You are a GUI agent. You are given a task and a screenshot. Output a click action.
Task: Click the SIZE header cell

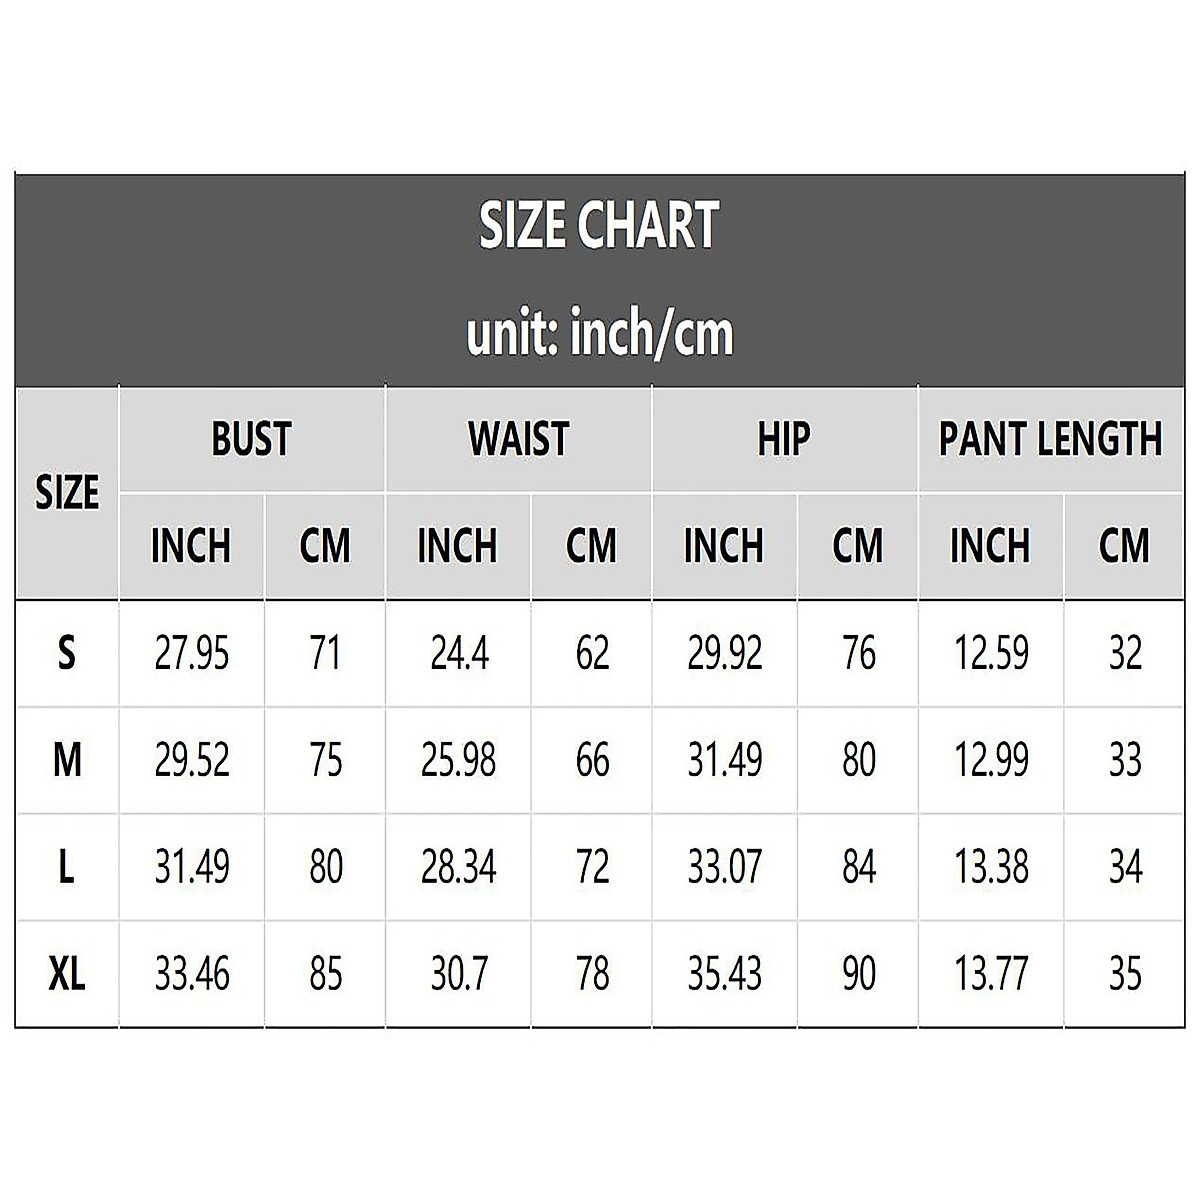(67, 493)
